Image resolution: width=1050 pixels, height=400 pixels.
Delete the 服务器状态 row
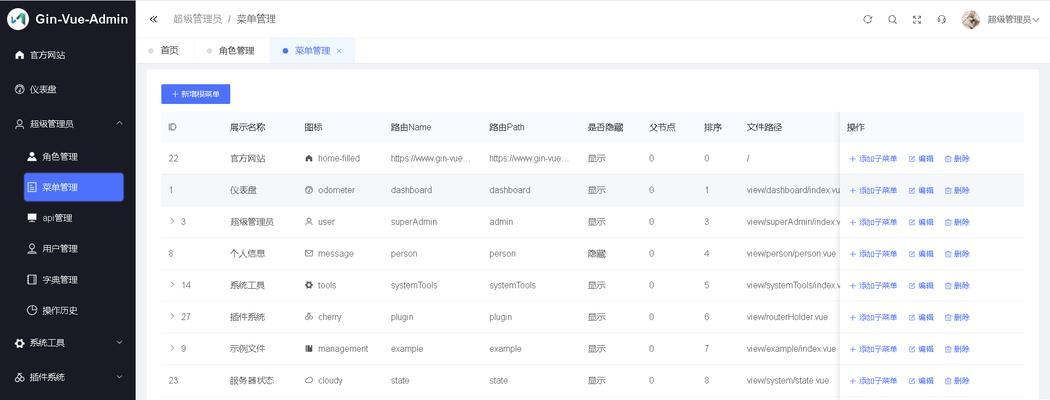coord(957,381)
